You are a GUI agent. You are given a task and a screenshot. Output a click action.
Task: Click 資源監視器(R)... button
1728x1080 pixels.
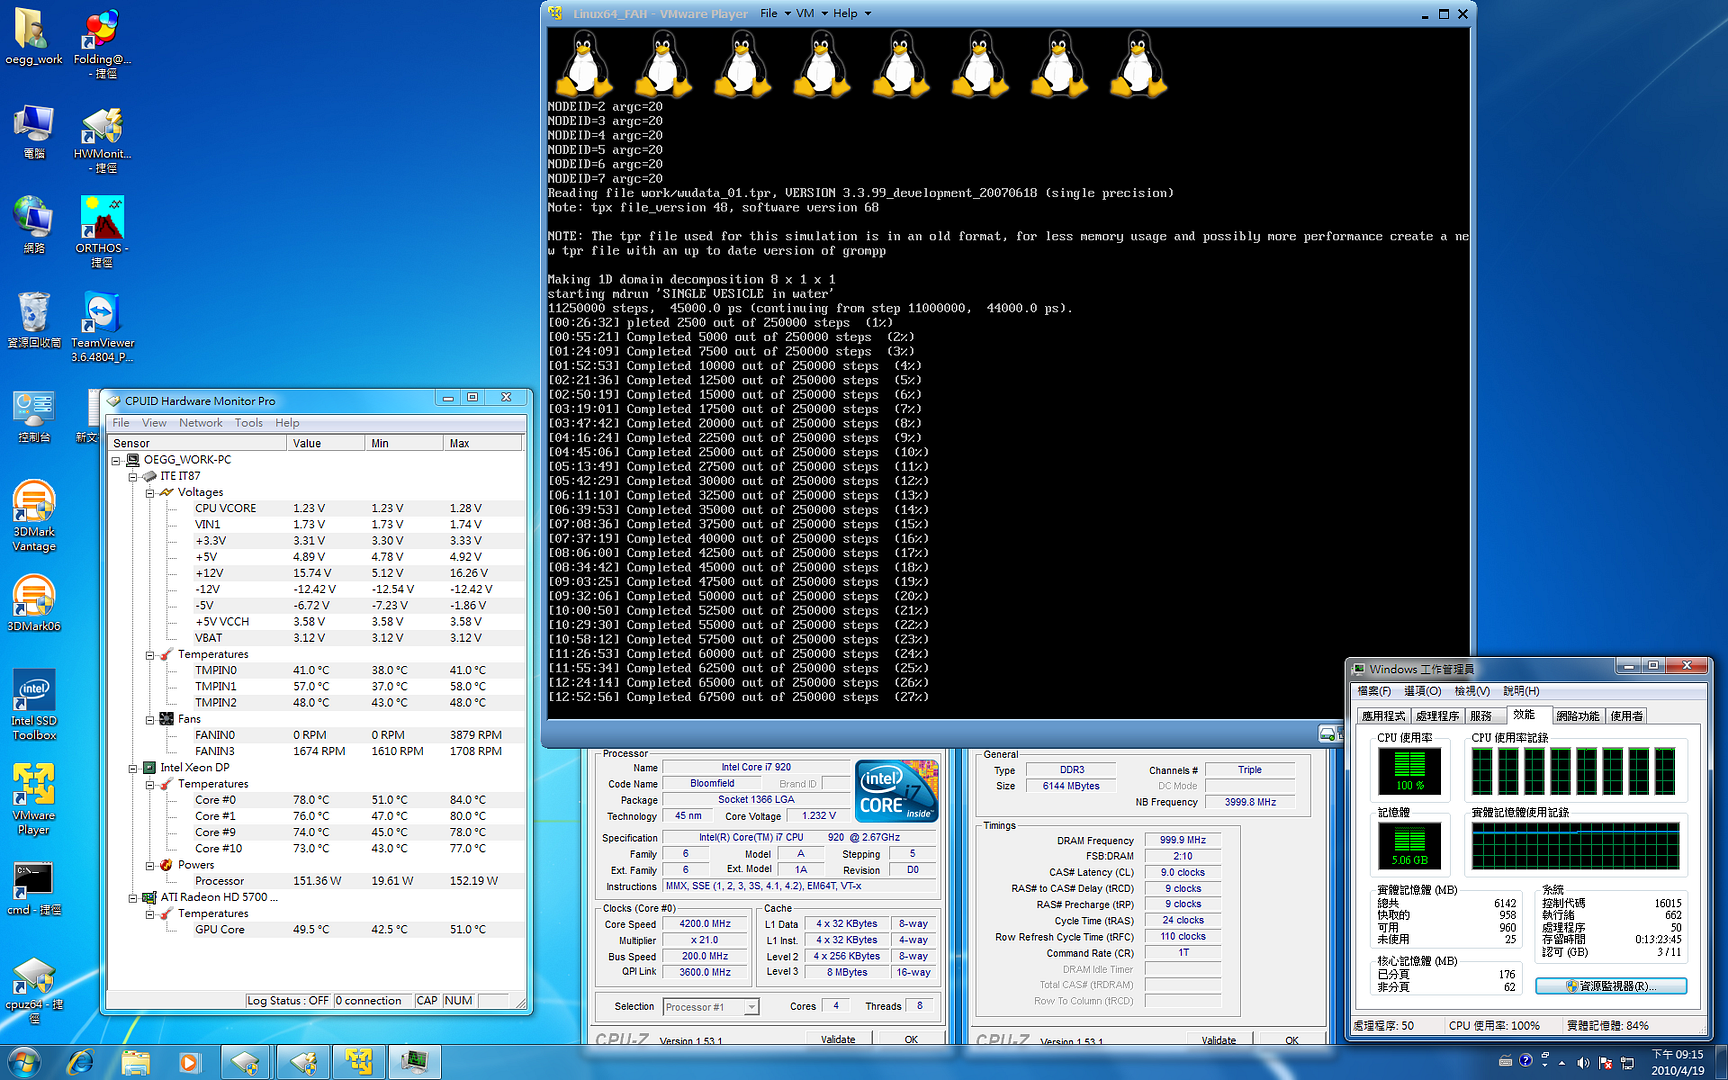pyautogui.click(x=1611, y=986)
